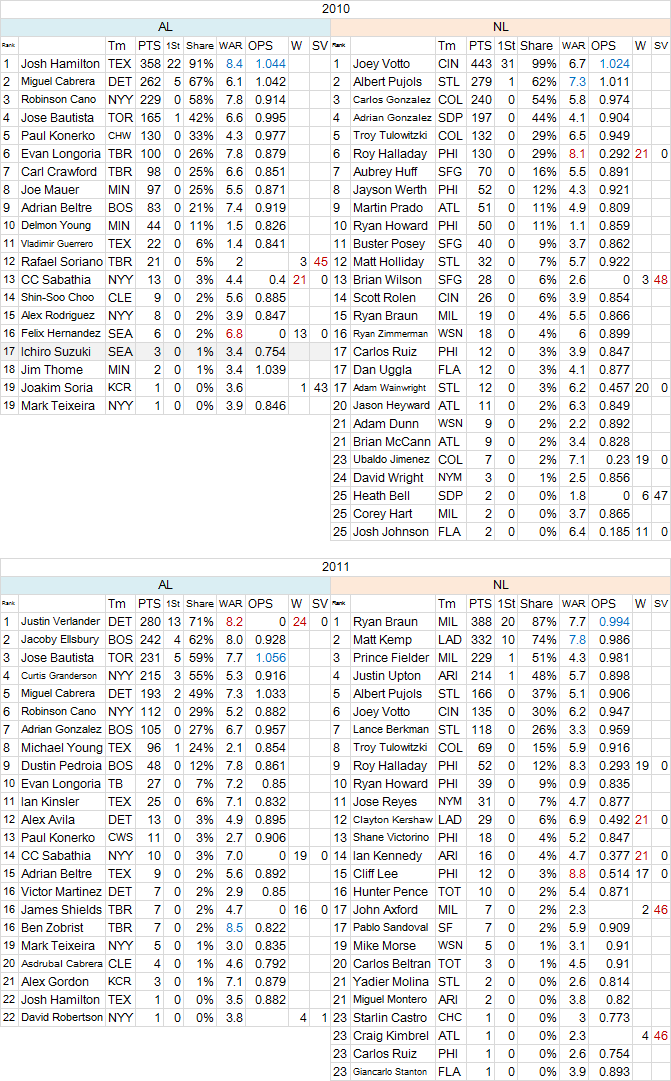Select Josh Hamilton's 358 points cell
Image resolution: width=671 pixels, height=1081 pixels.
point(150,63)
